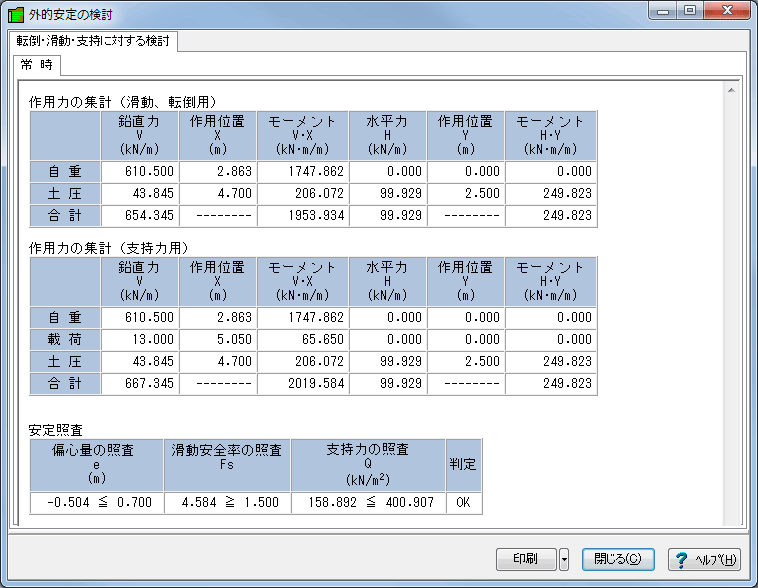This screenshot has height=588, width=758.
Task: Click the eccentricity result -0.504 ≦ 0.700
Action: [97, 503]
